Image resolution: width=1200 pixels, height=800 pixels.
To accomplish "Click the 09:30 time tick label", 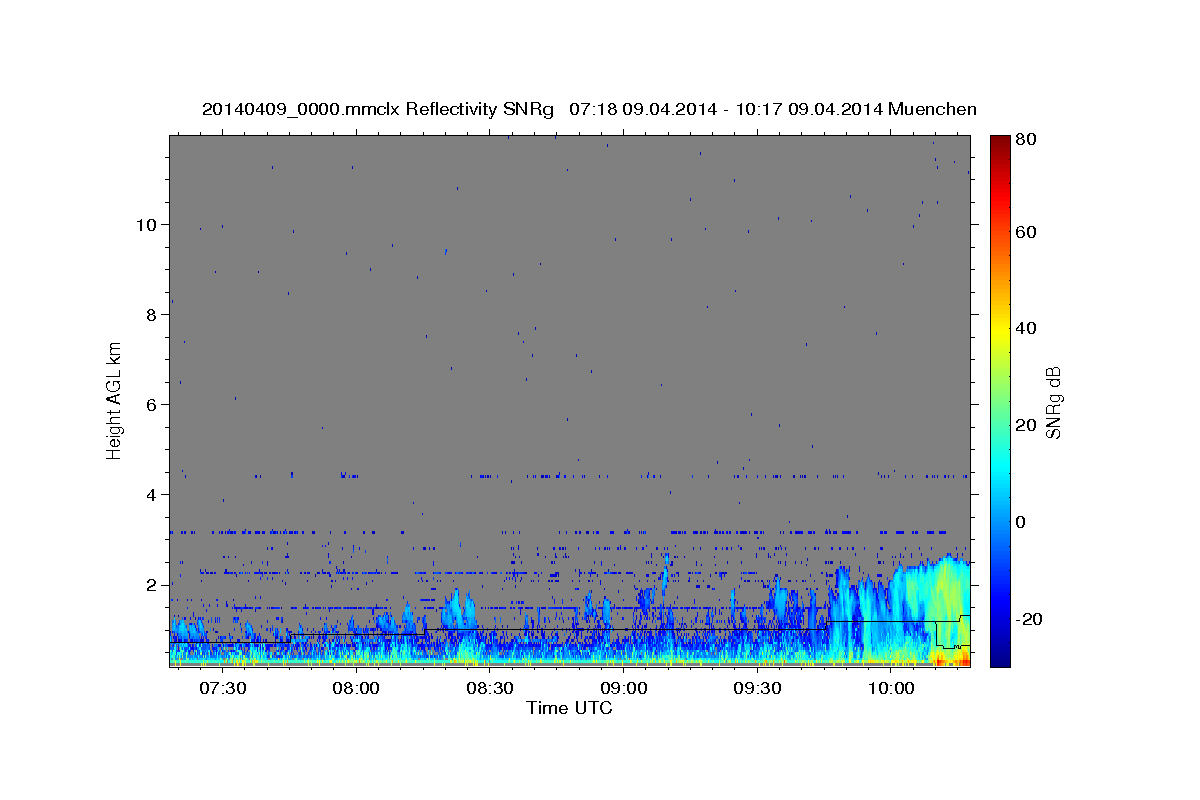I will 758,688.
